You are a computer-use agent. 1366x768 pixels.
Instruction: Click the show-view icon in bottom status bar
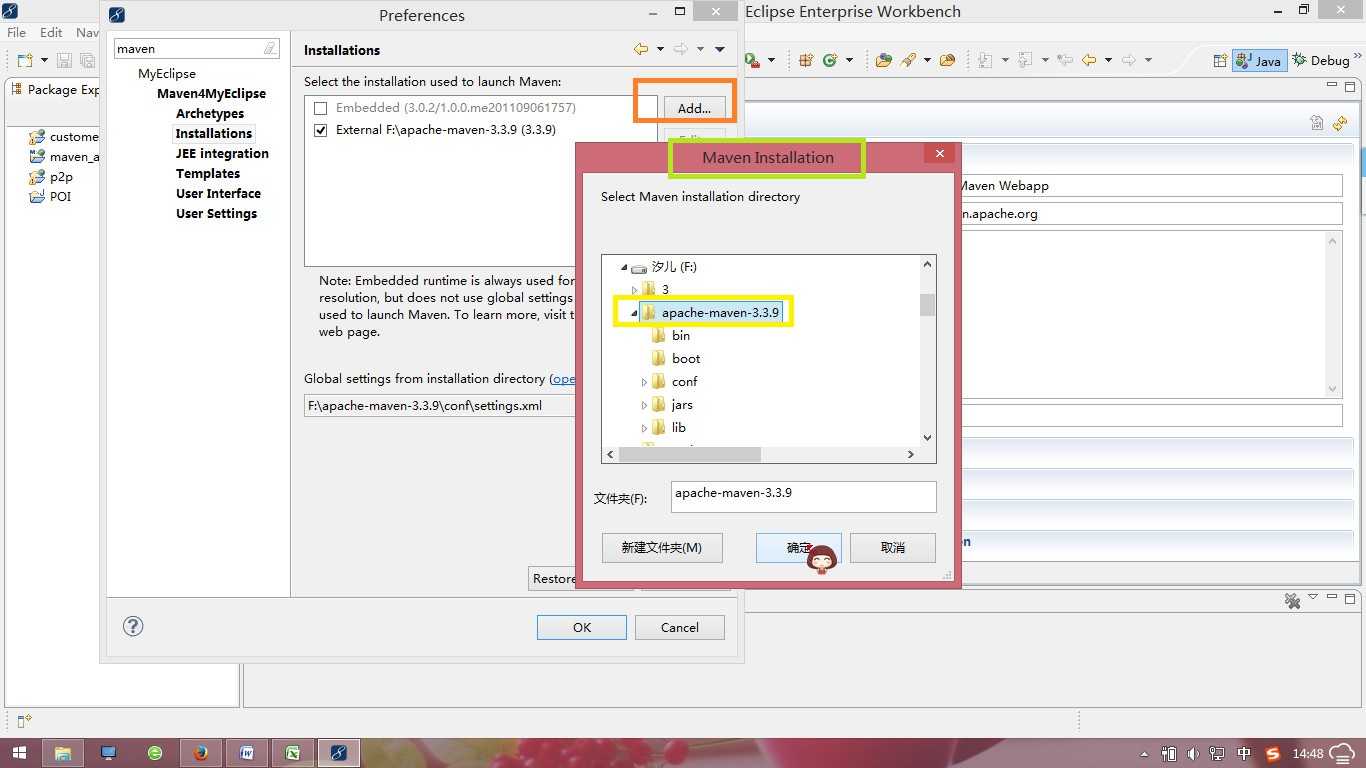tap(24, 721)
